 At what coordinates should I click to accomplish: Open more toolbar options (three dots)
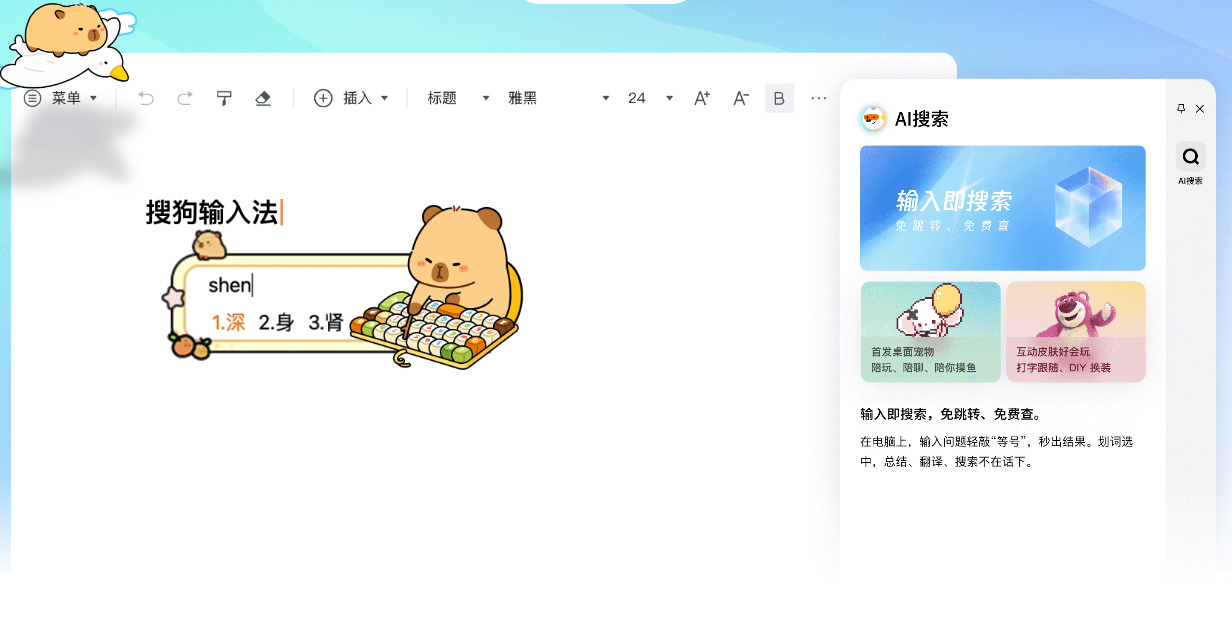coord(819,98)
